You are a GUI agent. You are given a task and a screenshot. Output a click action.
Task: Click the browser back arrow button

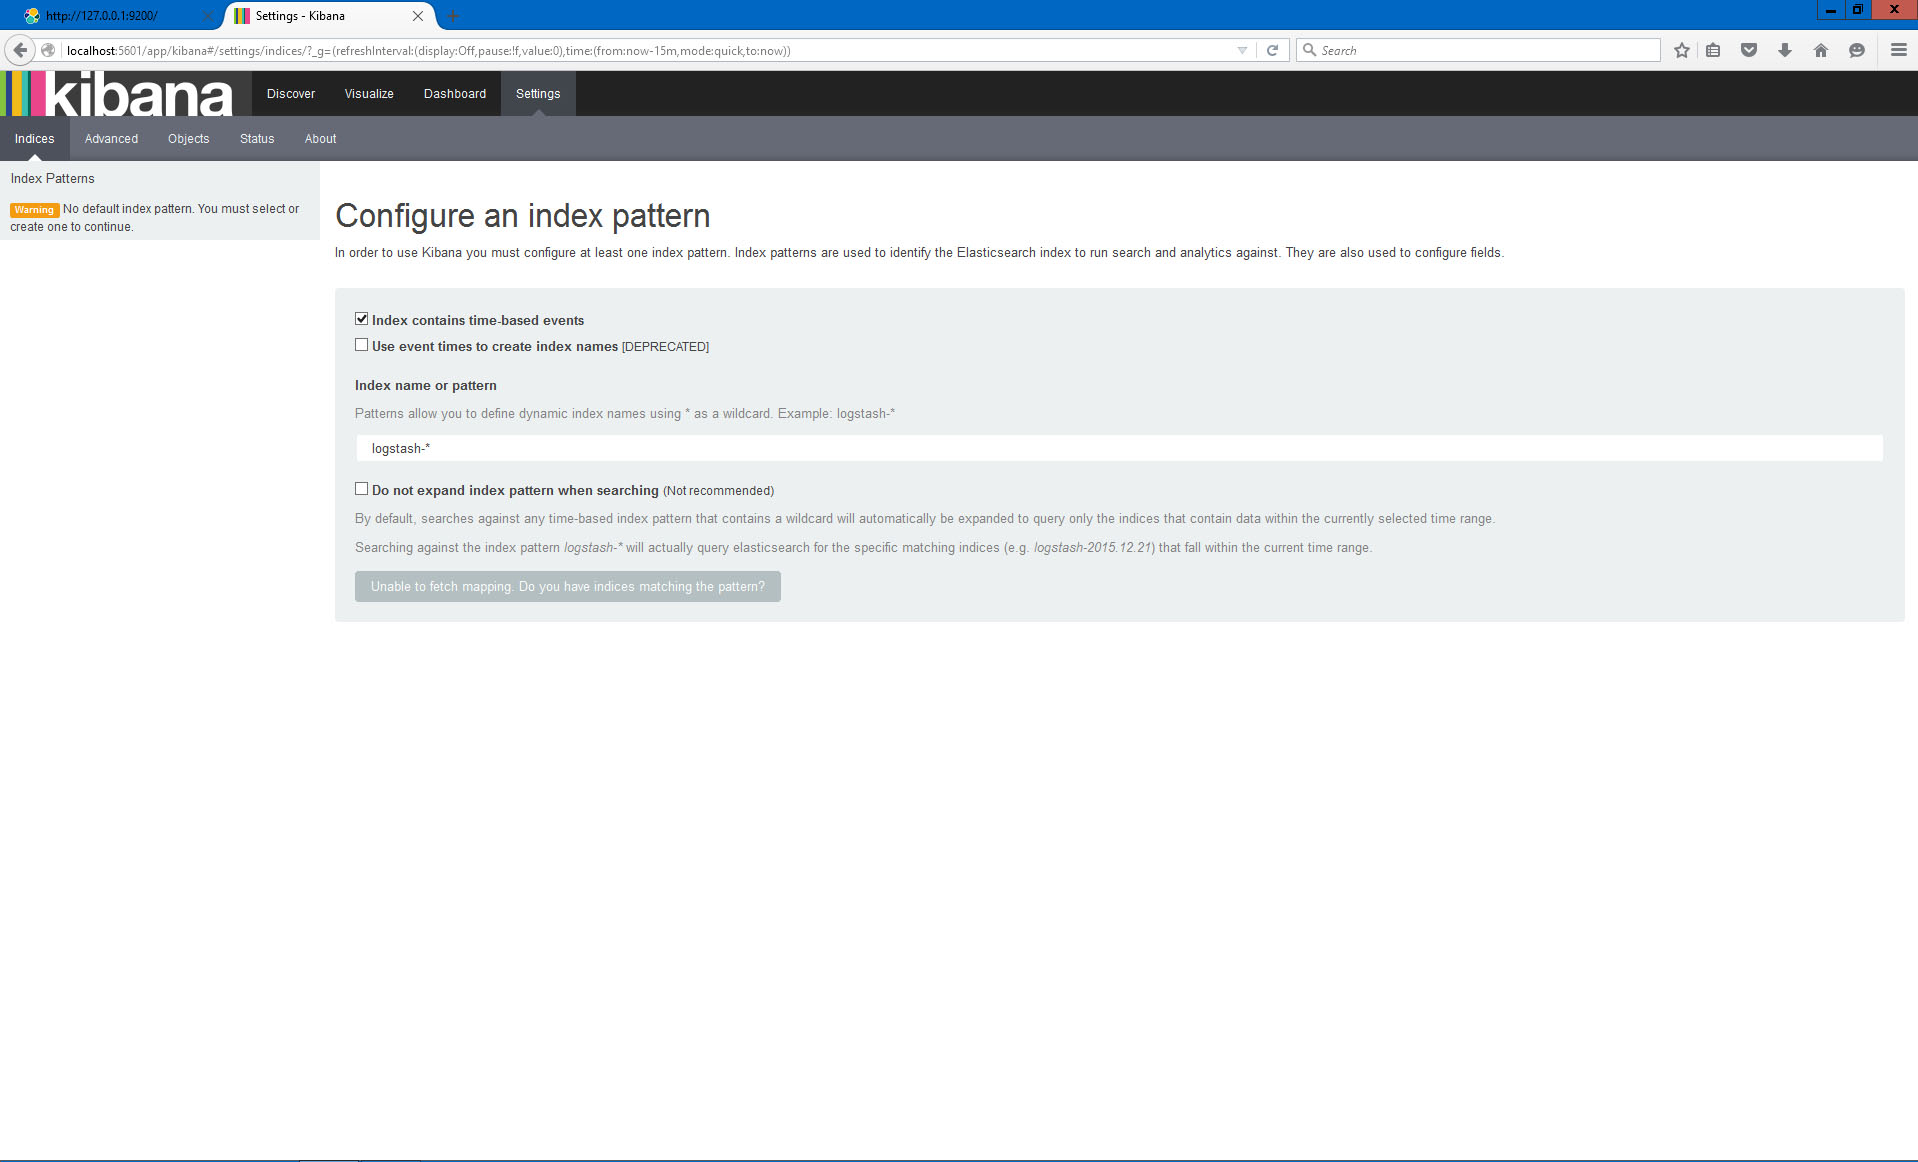pyautogui.click(x=20, y=50)
